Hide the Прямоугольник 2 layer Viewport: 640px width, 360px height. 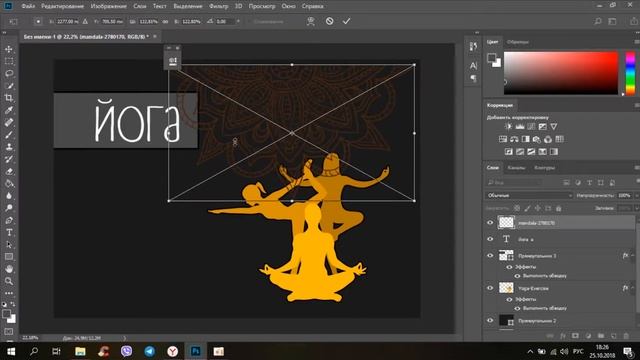point(490,320)
